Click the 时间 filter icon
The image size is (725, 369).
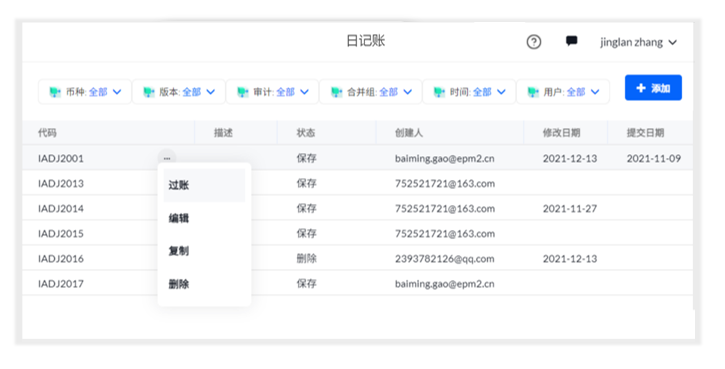point(439,92)
